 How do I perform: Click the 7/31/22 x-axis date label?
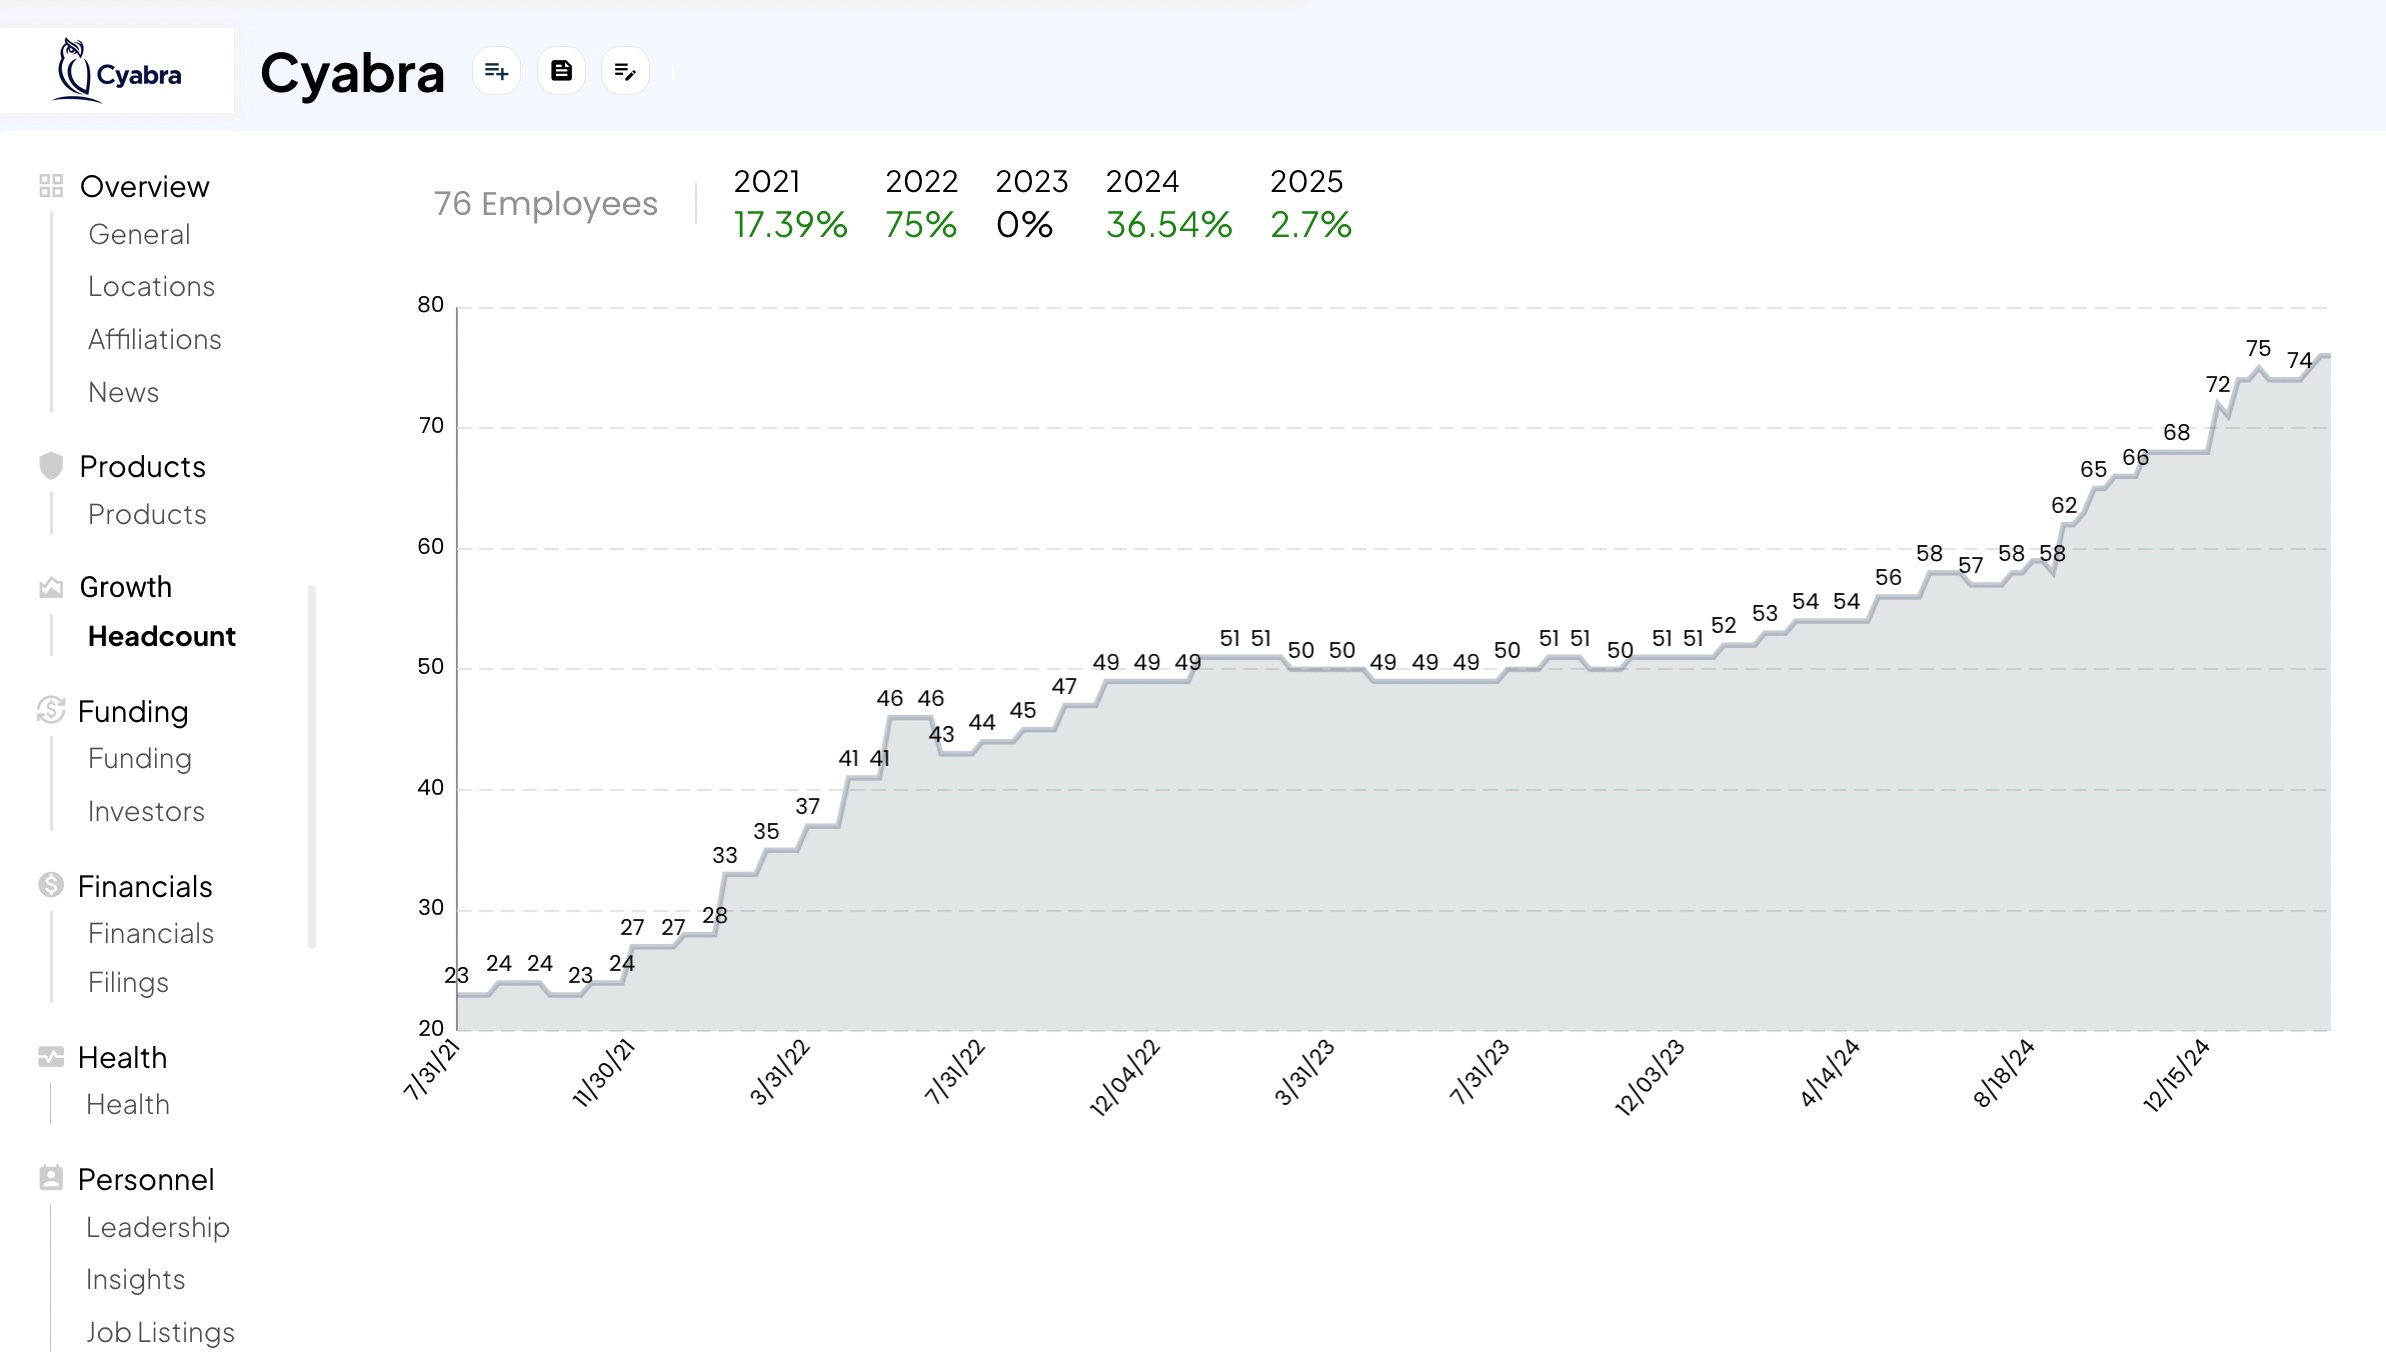[954, 1071]
